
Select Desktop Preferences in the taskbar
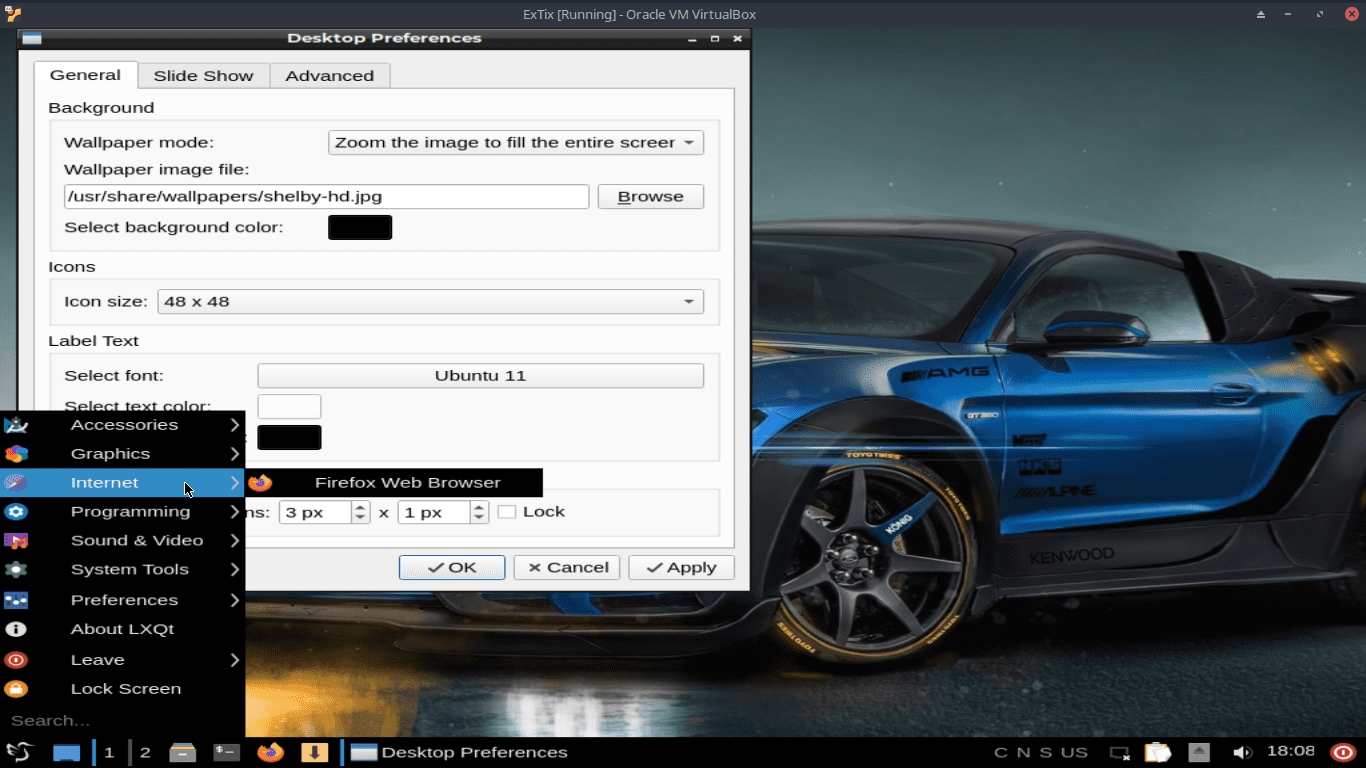pos(460,752)
